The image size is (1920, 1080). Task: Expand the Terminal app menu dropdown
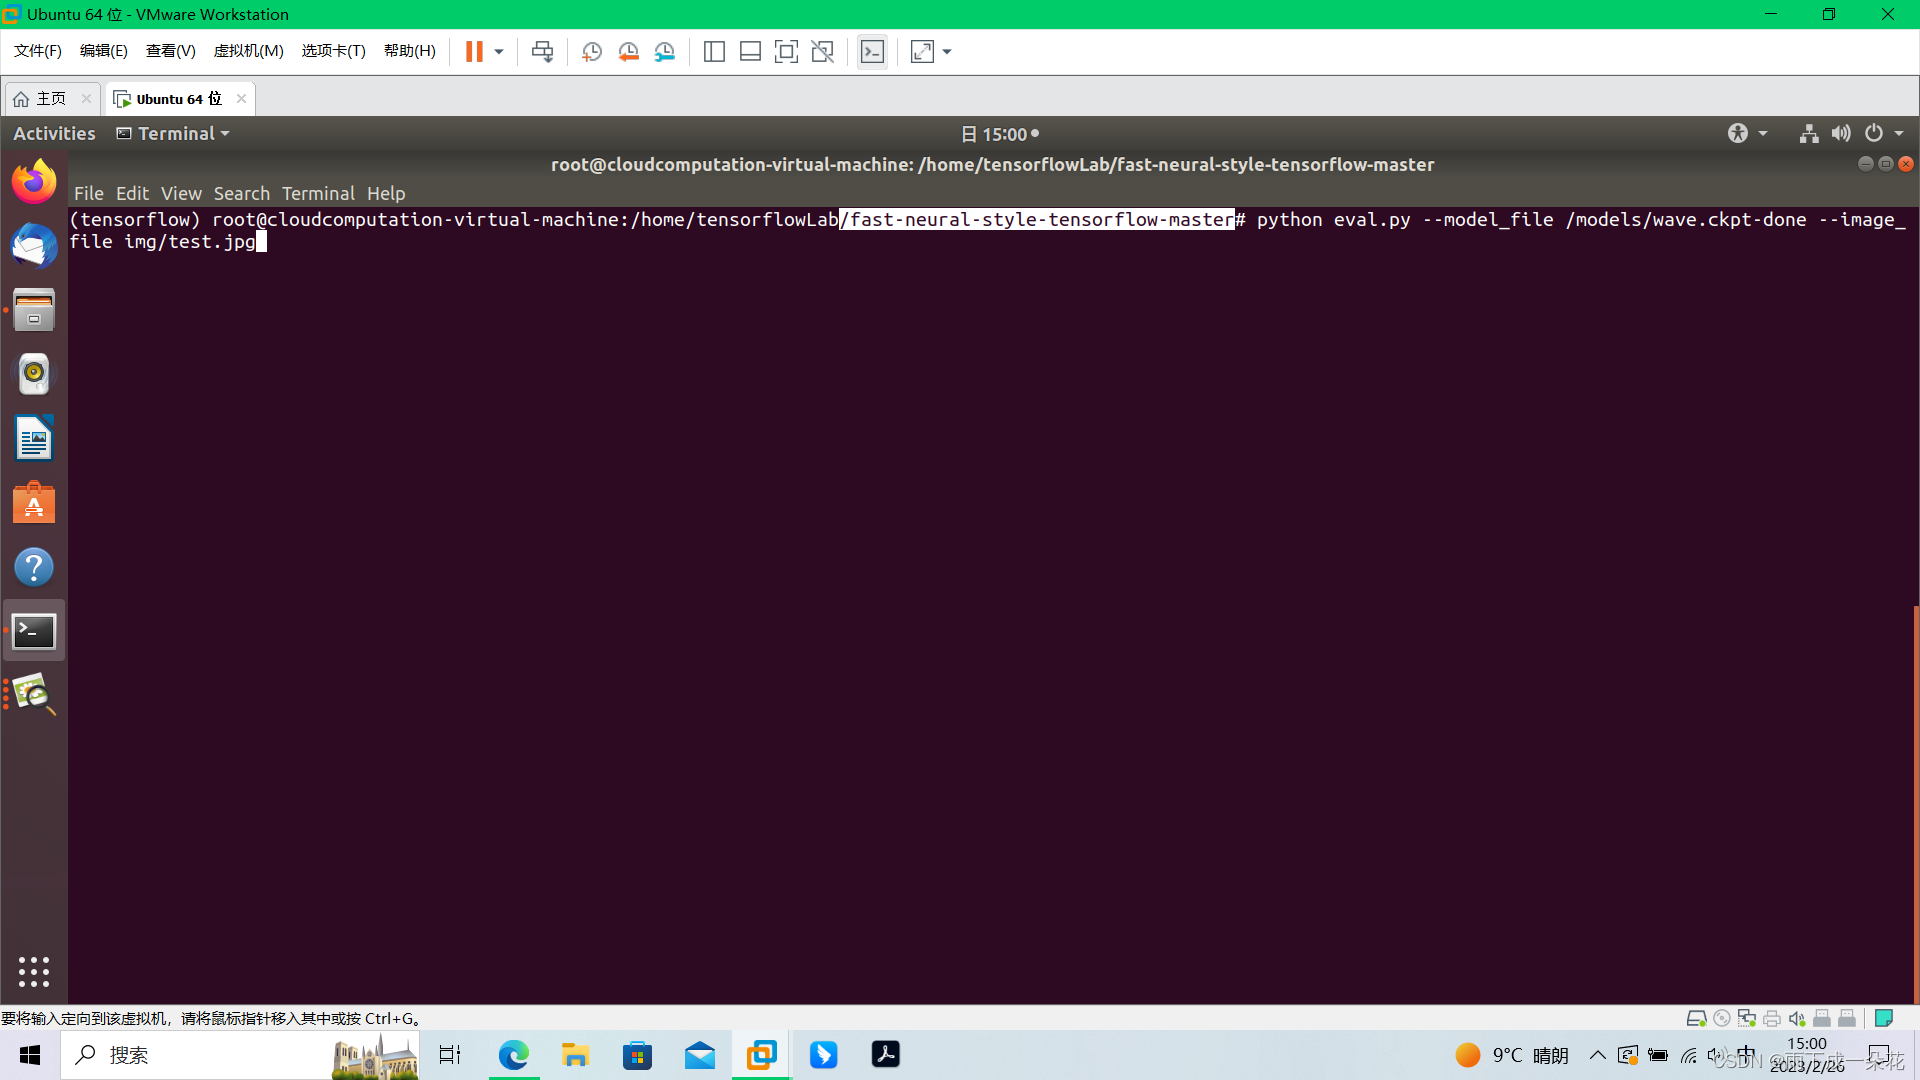pyautogui.click(x=174, y=134)
